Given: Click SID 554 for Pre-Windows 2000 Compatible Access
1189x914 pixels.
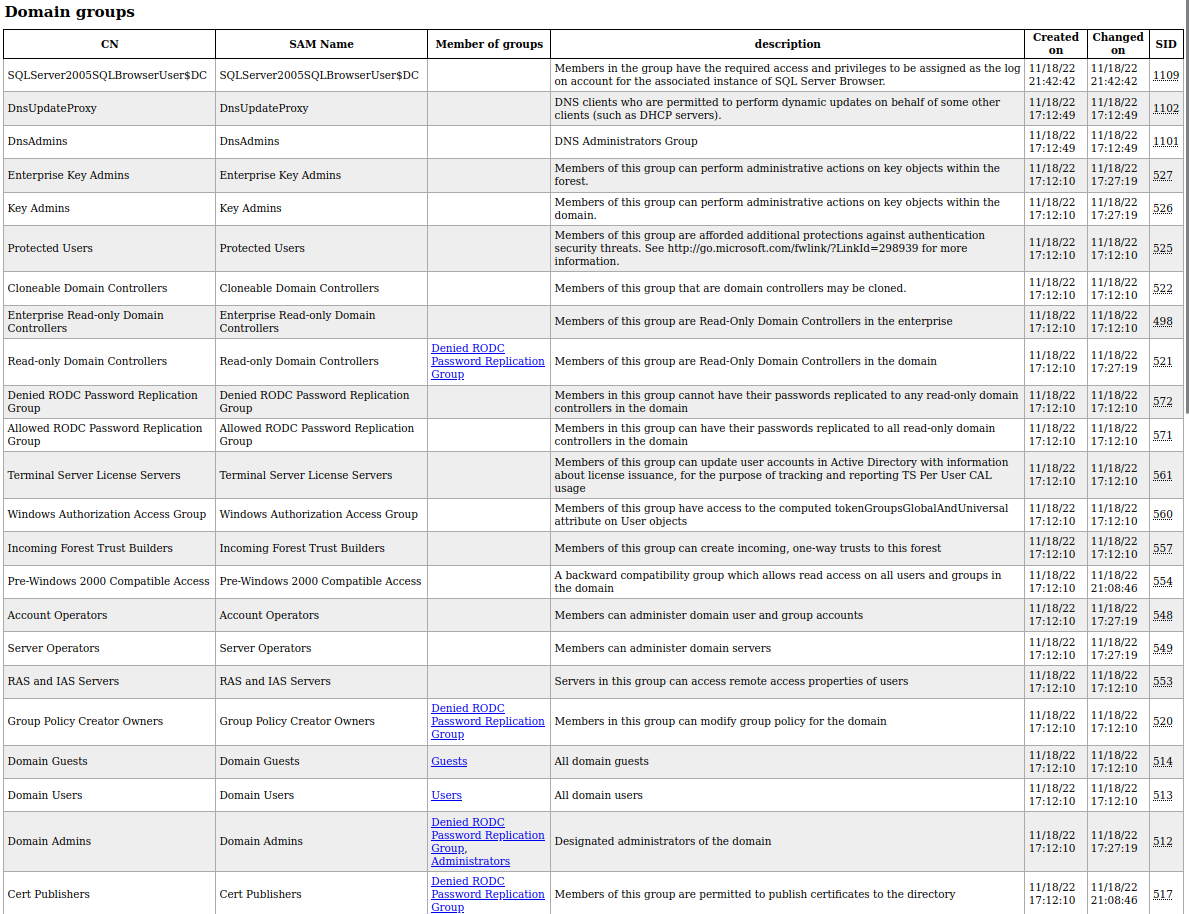Looking at the screenshot, I should click(1162, 582).
